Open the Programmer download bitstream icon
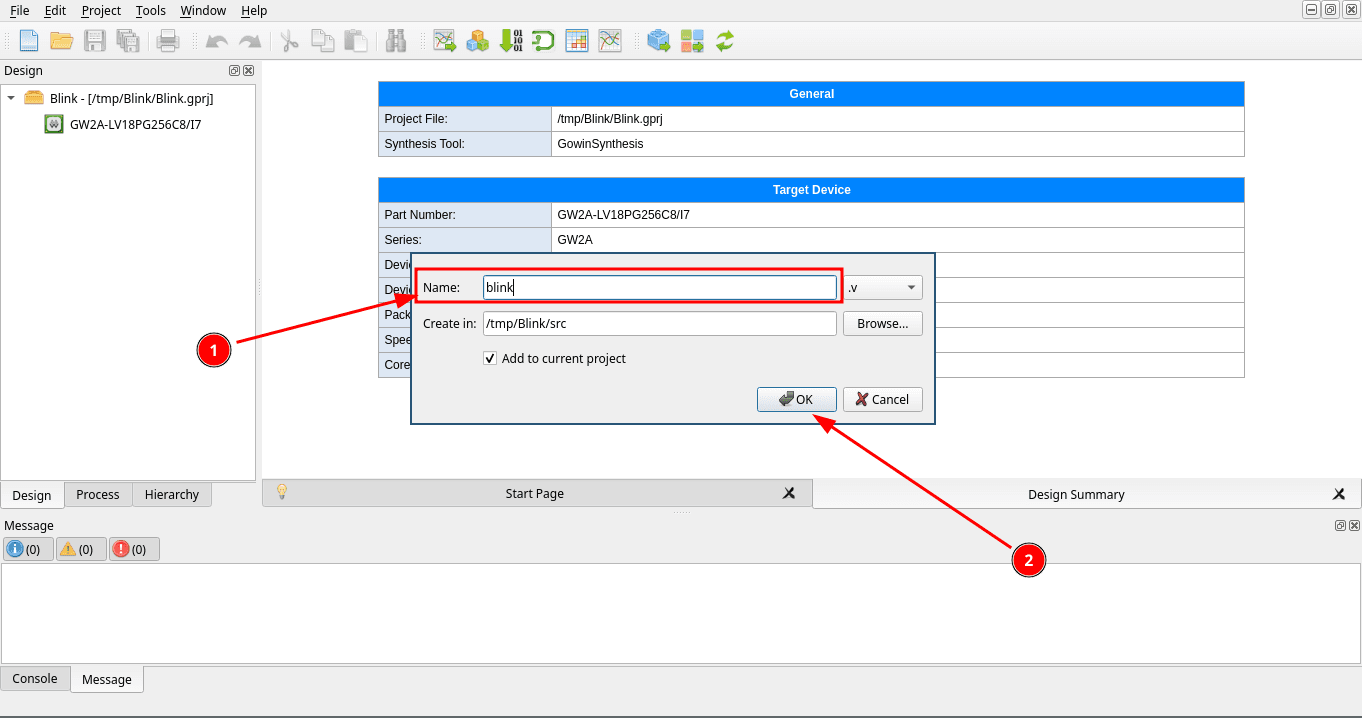This screenshot has height=718, width=1362. coord(511,41)
